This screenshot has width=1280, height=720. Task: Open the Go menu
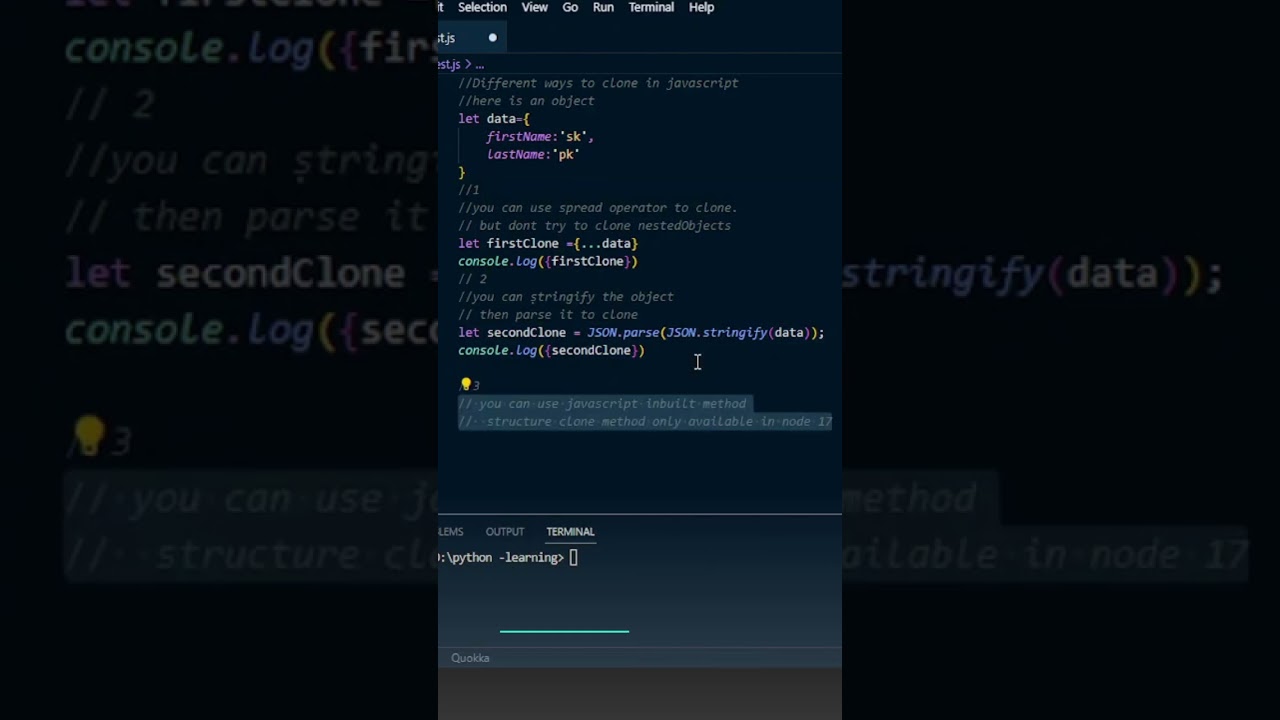click(x=570, y=7)
